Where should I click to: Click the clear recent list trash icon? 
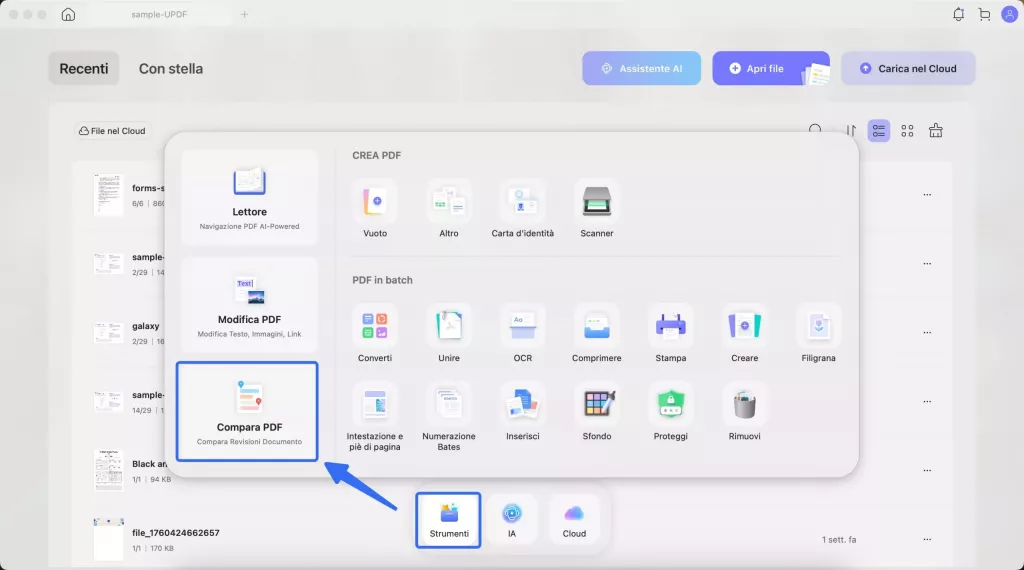point(936,131)
